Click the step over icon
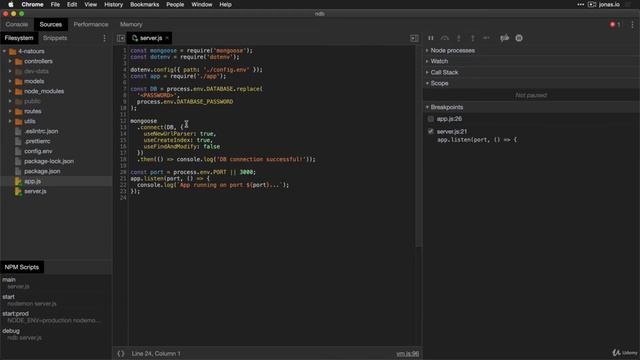The width and height of the screenshot is (640, 360). coord(444,38)
